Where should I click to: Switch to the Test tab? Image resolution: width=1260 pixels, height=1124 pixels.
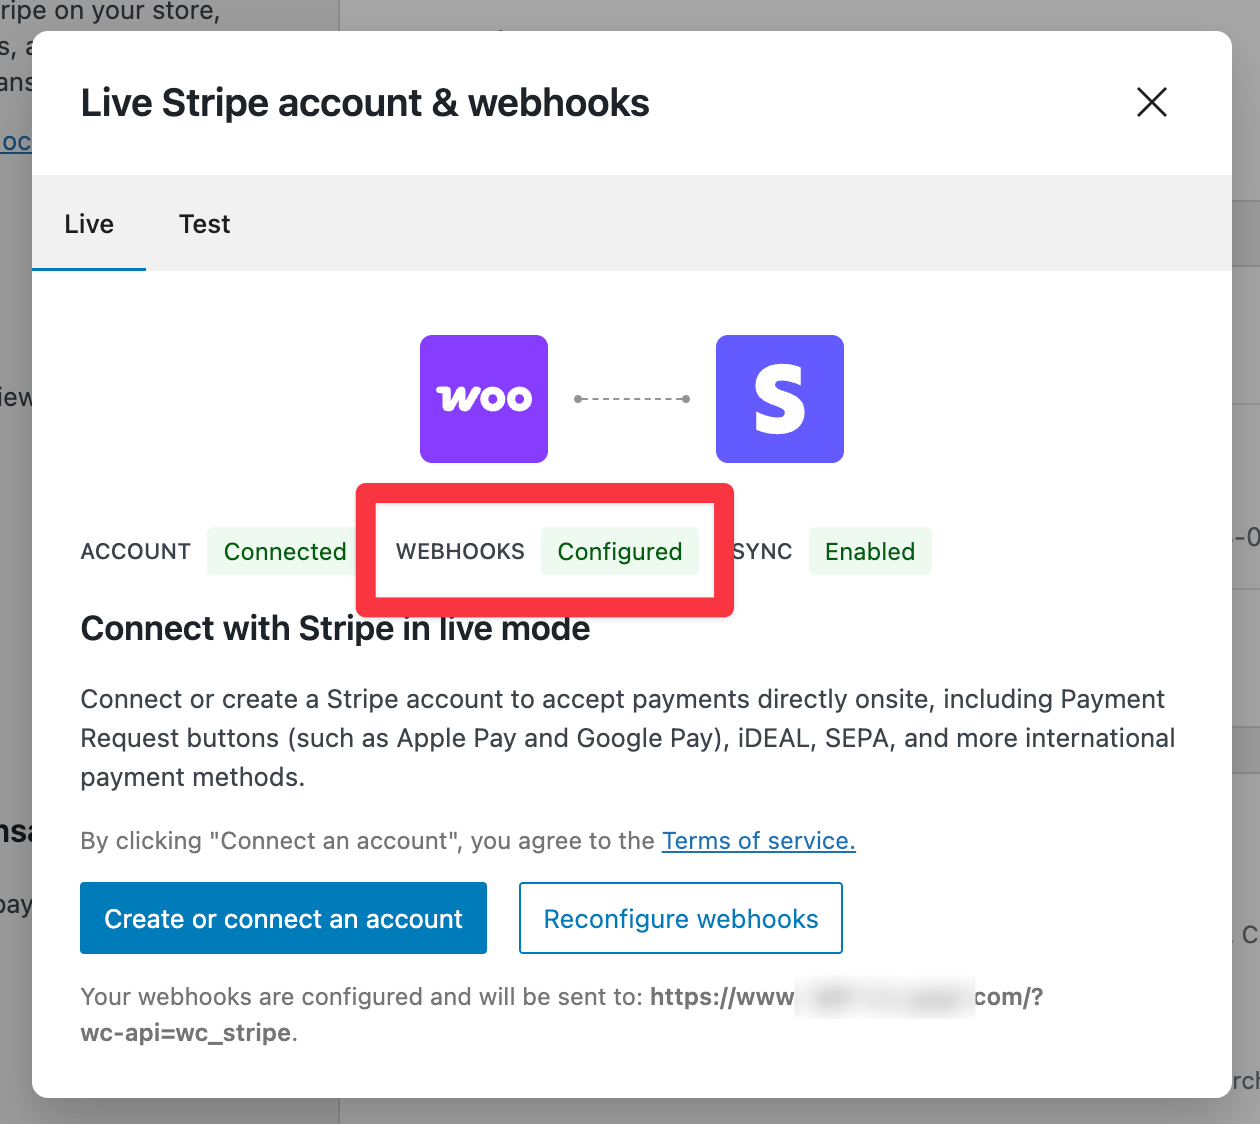pyautogui.click(x=204, y=223)
